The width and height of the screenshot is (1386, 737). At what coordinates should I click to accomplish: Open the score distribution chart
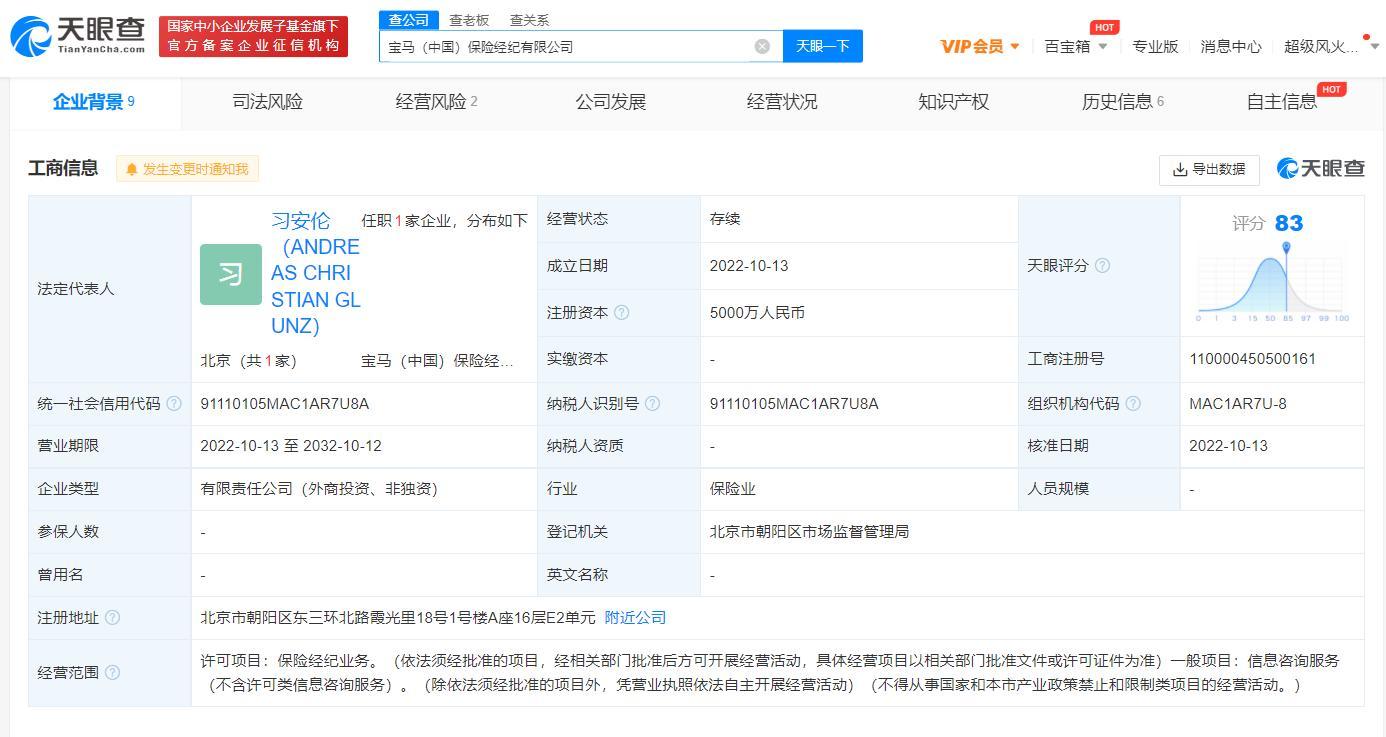(x=1273, y=284)
